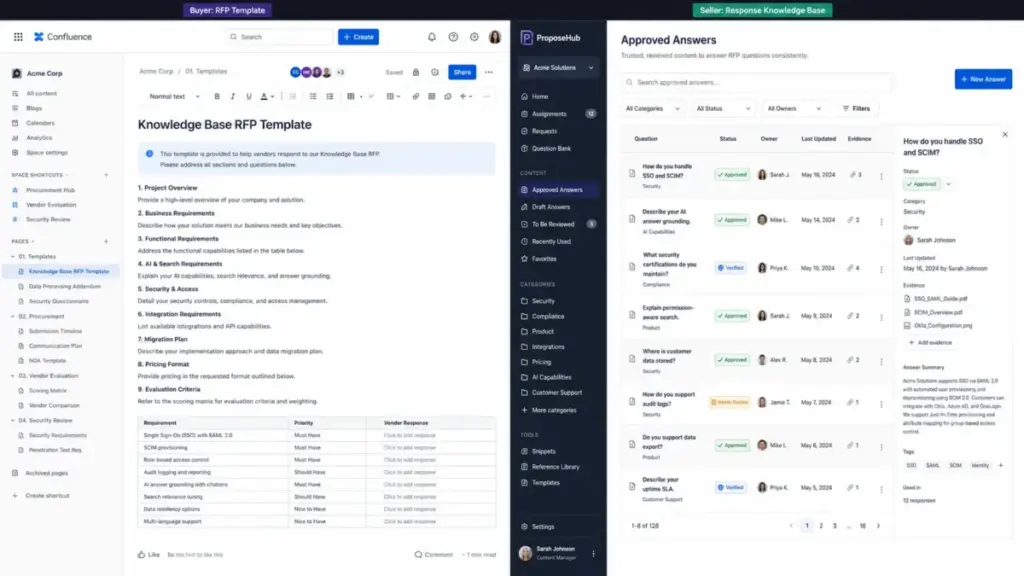The height and width of the screenshot is (576, 1024).
Task: Open the Confluence app switcher grid
Action: coord(18,37)
